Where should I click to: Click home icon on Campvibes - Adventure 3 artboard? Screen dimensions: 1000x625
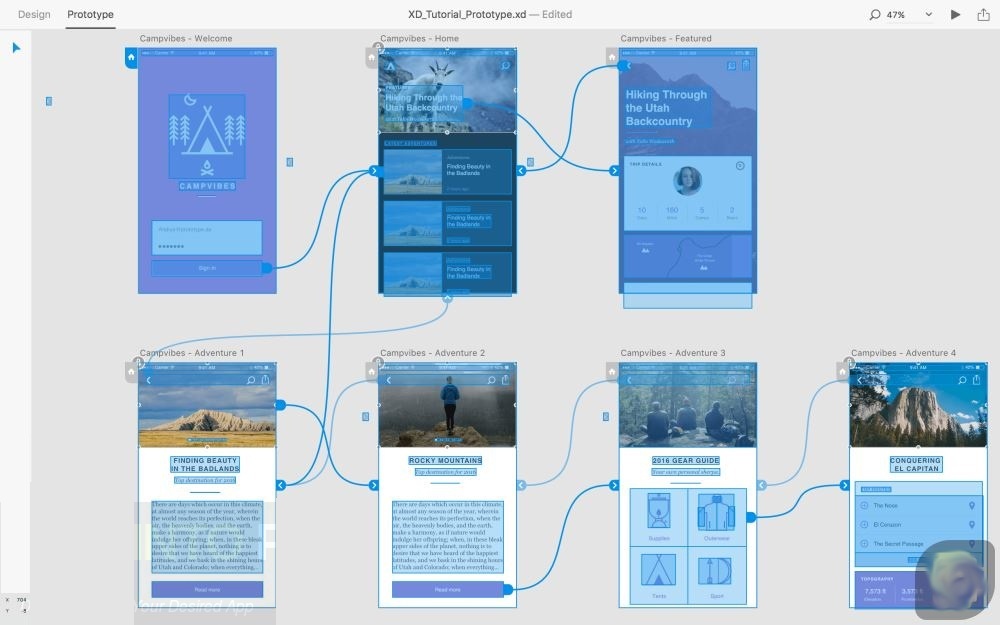point(612,372)
